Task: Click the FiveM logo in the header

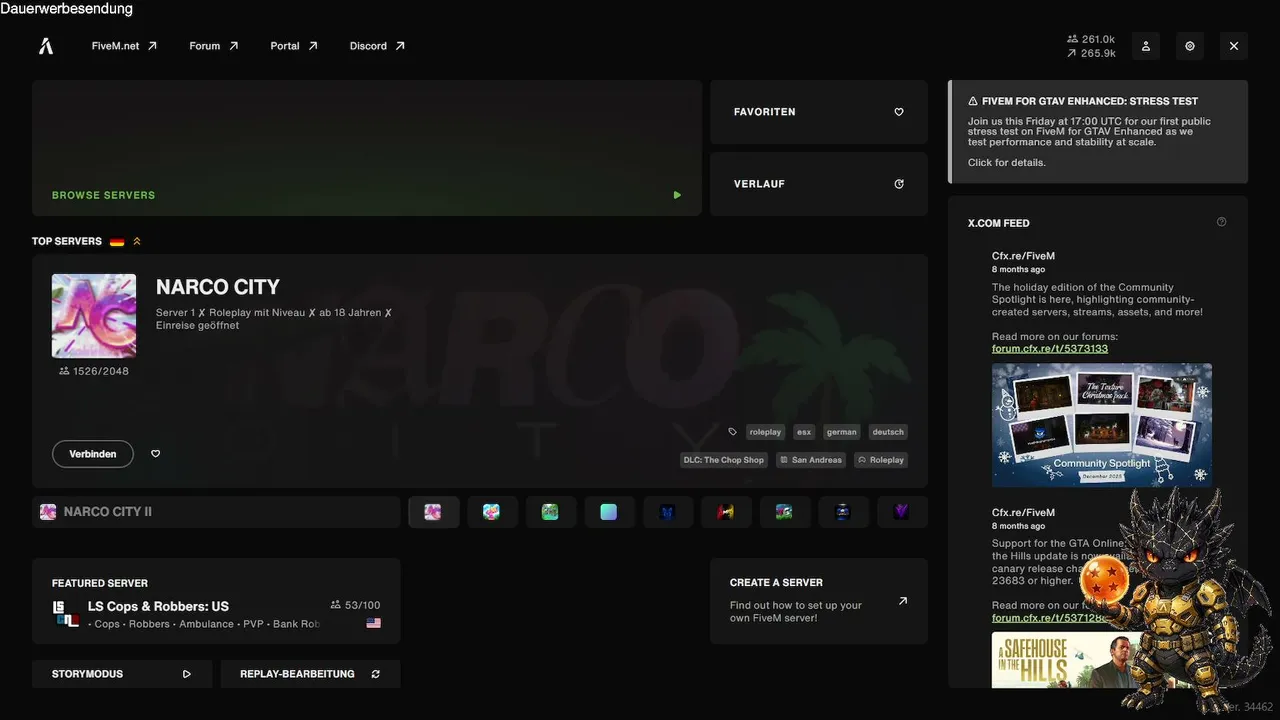Action: [x=46, y=46]
